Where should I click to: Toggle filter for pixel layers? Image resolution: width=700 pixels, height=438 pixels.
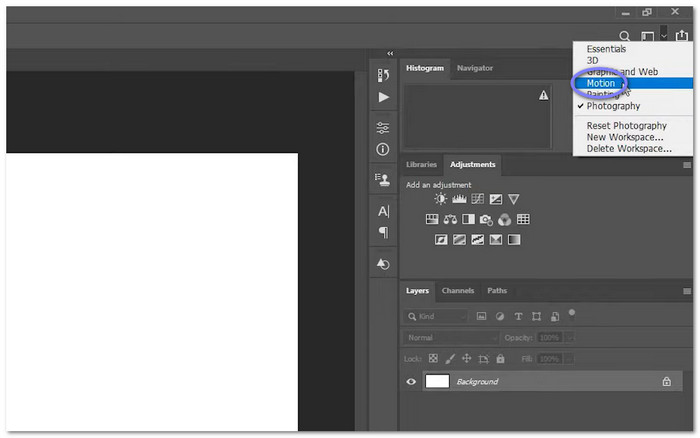[x=481, y=317]
